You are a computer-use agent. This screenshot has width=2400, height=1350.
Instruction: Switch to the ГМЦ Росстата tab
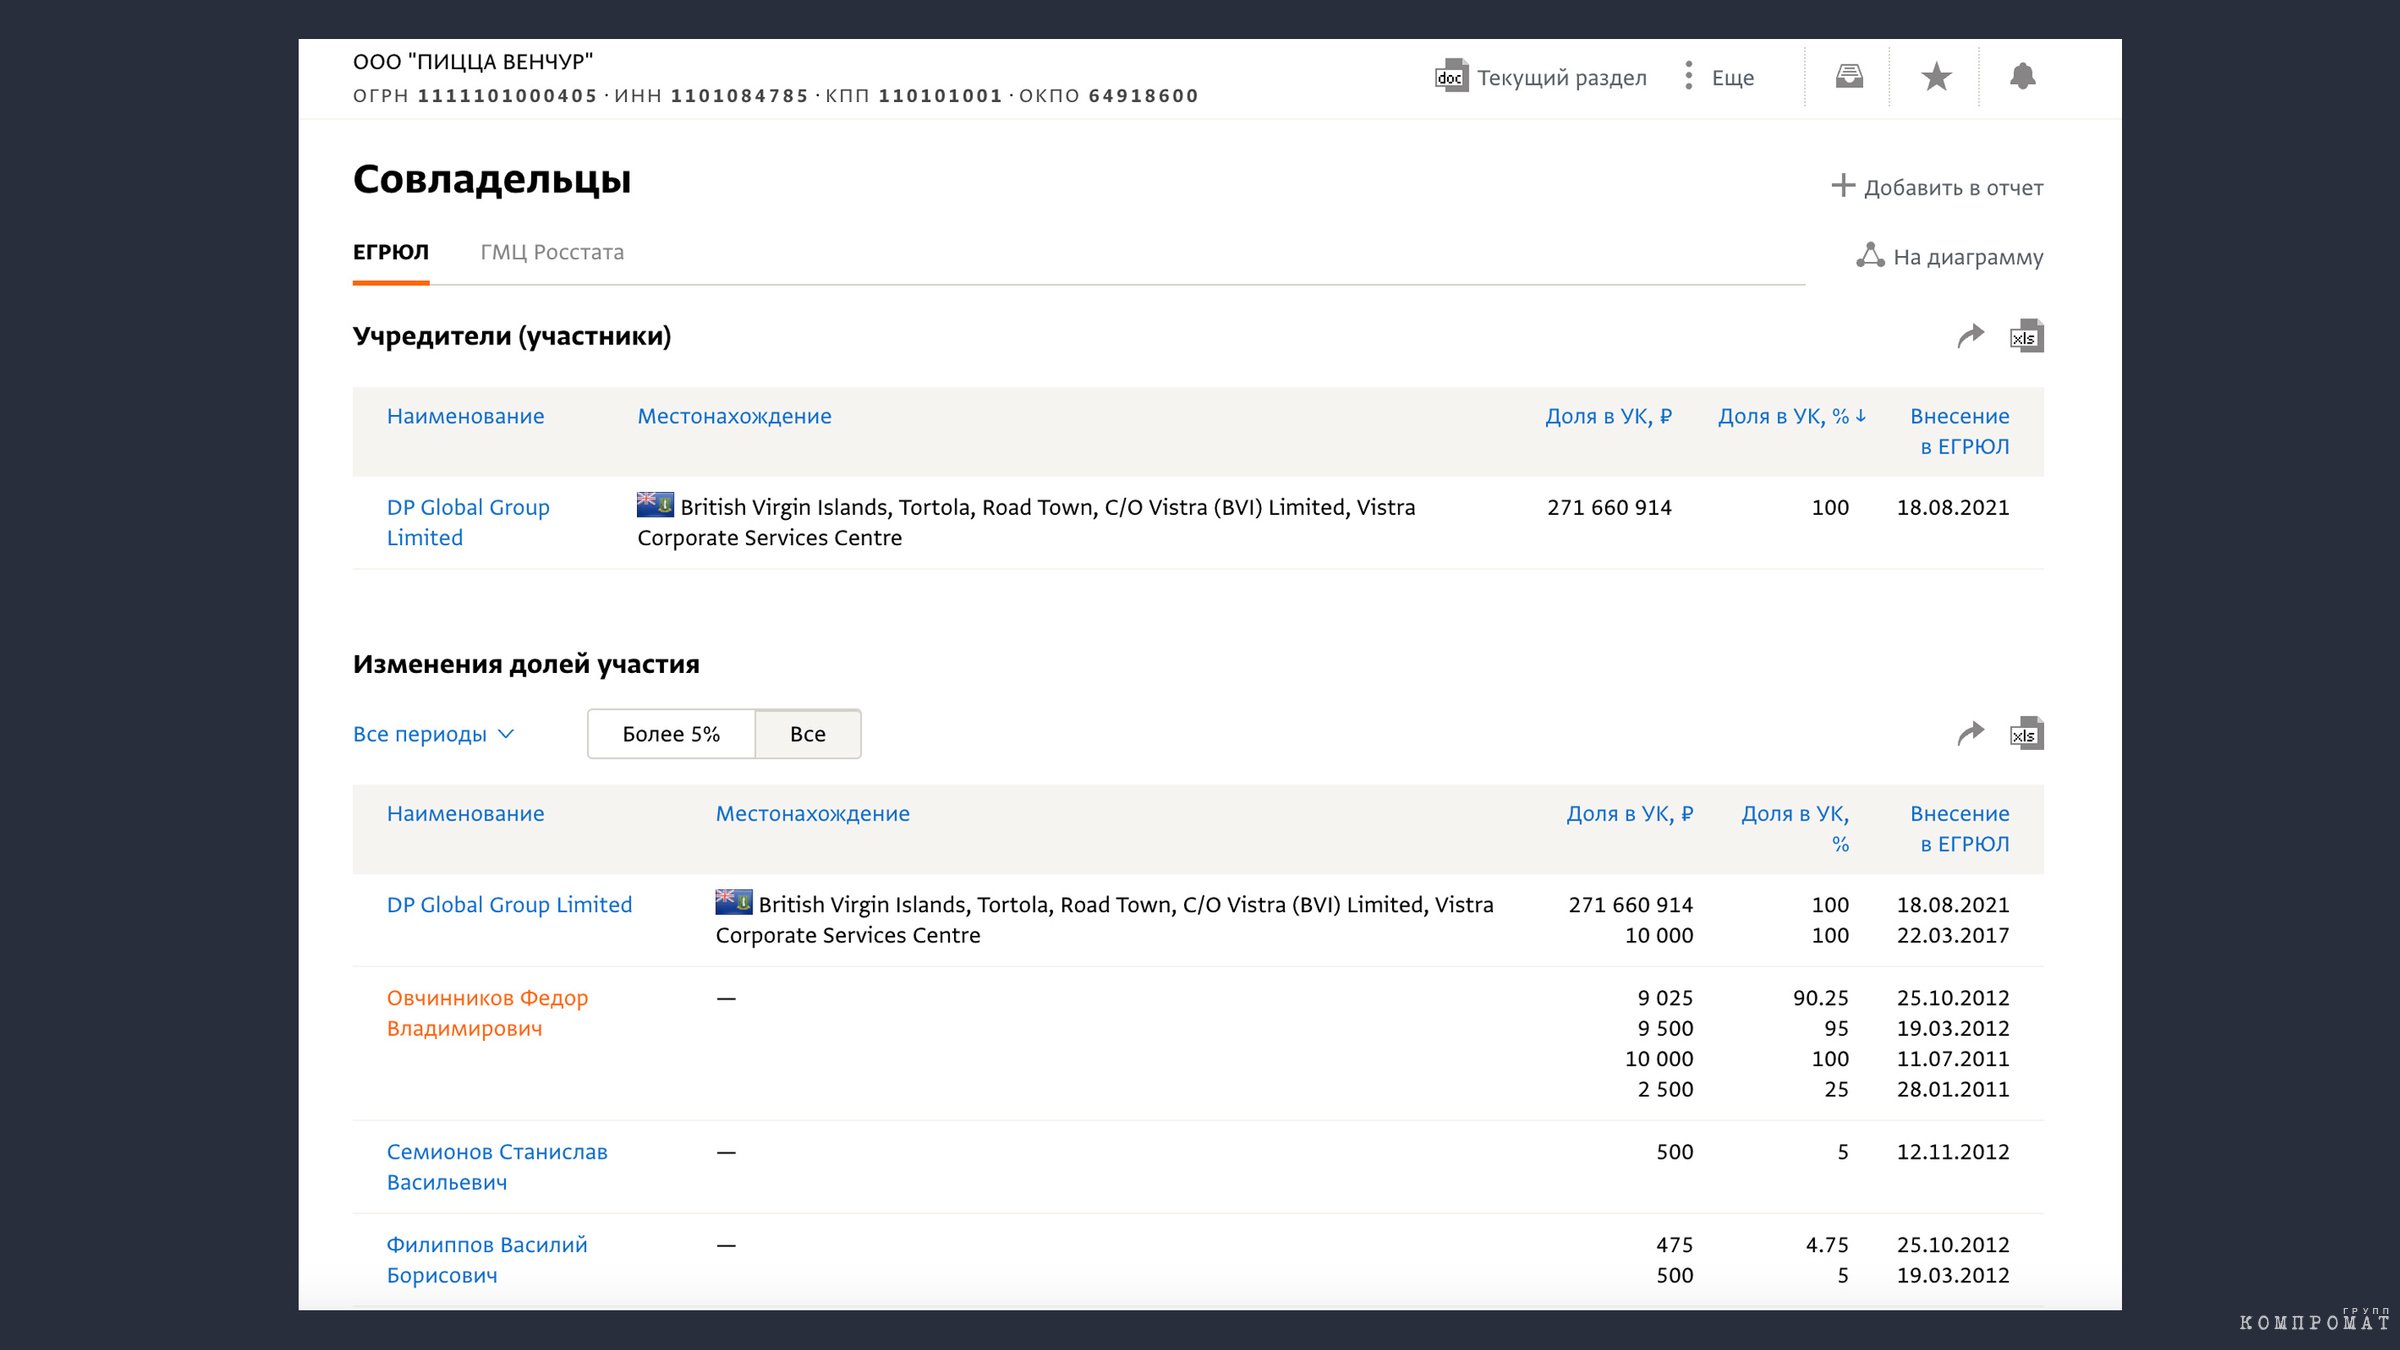click(x=552, y=252)
